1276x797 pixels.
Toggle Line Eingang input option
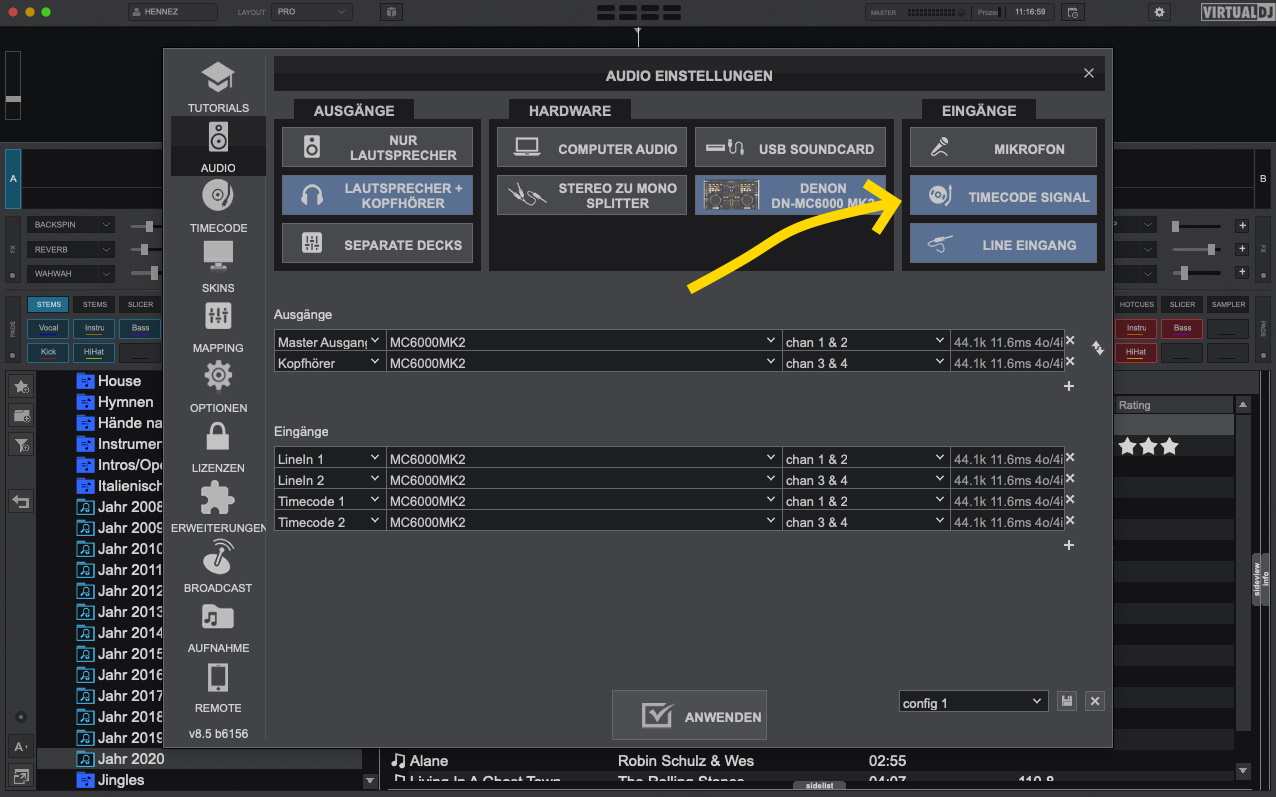1003,244
